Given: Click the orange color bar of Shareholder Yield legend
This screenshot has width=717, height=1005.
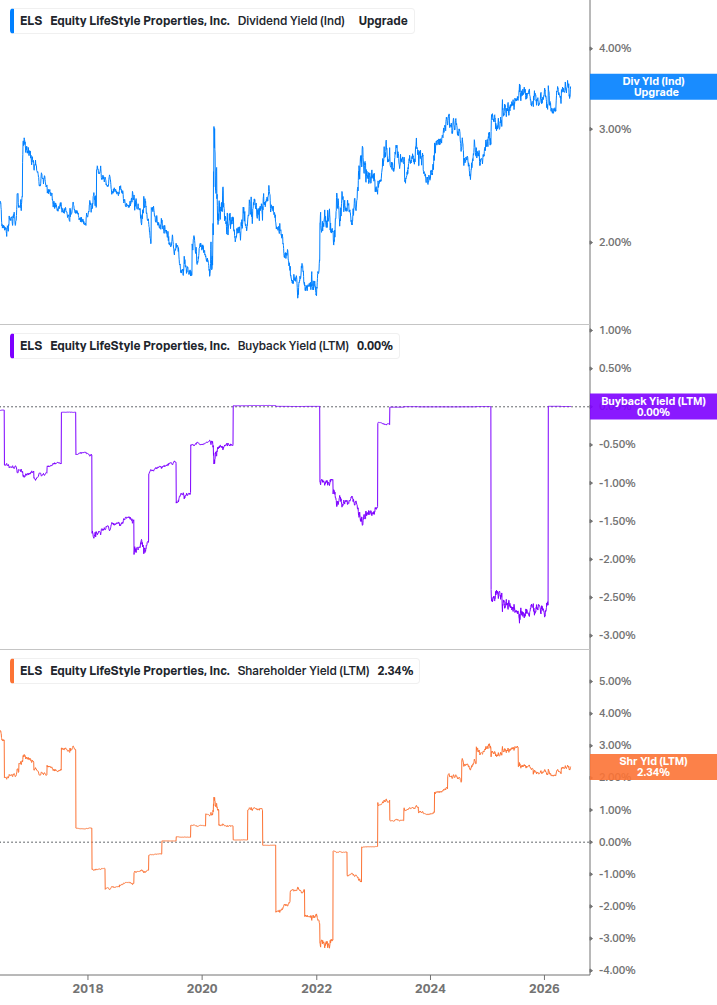Looking at the screenshot, I should pyautogui.click(x=12, y=671).
